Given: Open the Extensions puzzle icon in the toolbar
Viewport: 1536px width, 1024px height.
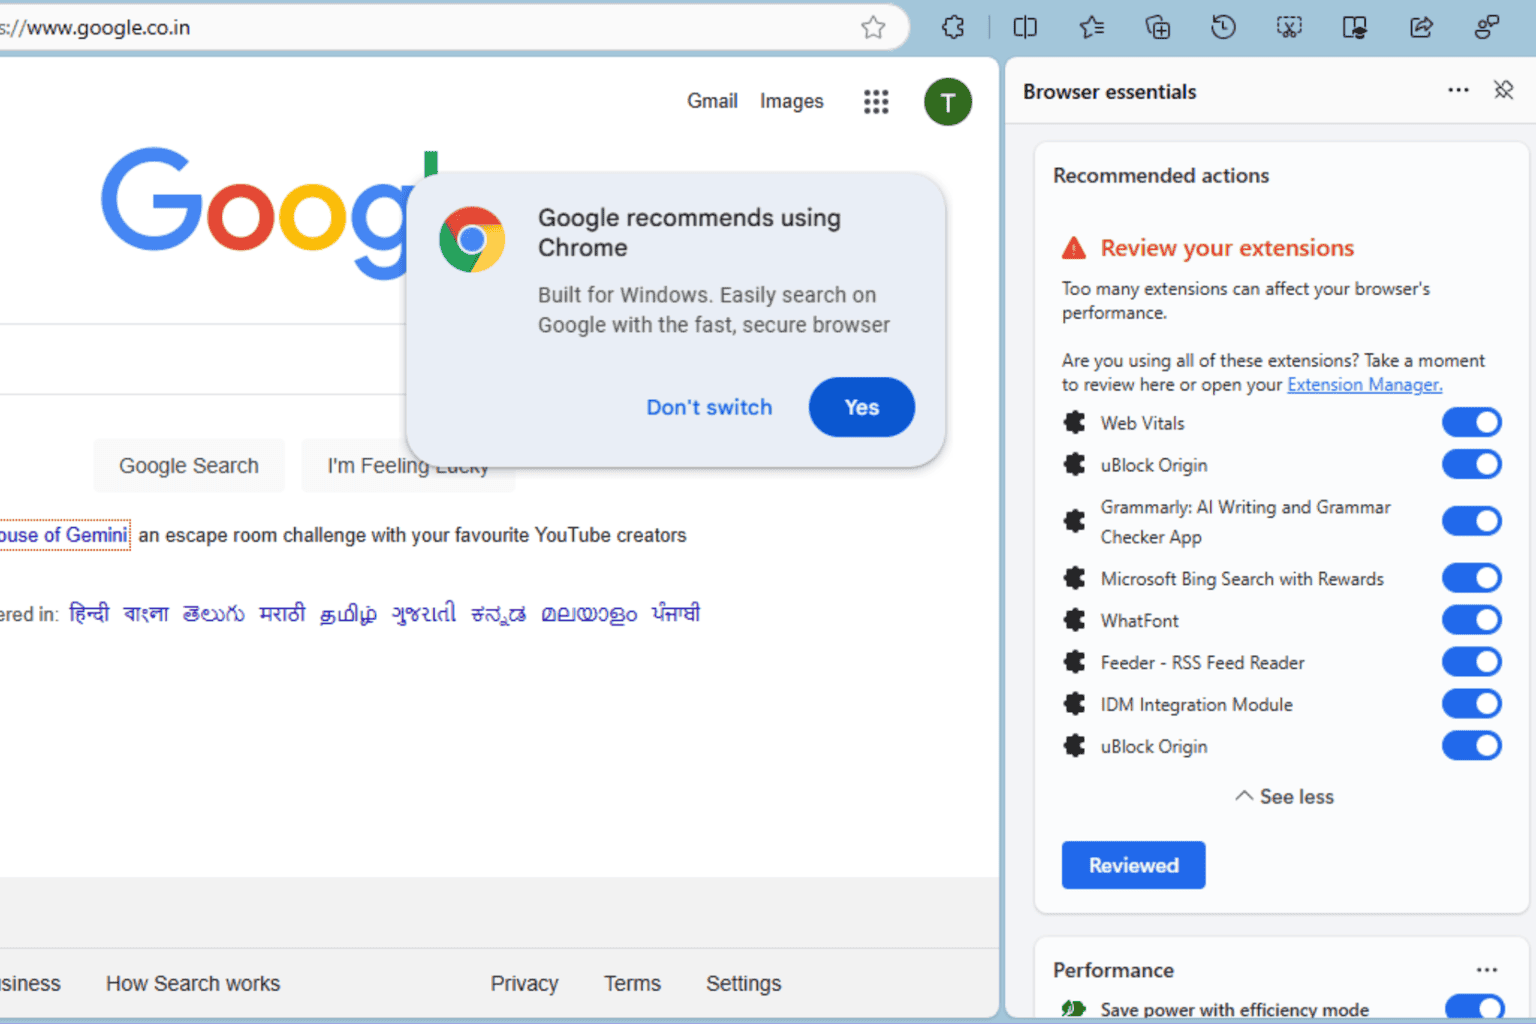Looking at the screenshot, I should click(953, 27).
